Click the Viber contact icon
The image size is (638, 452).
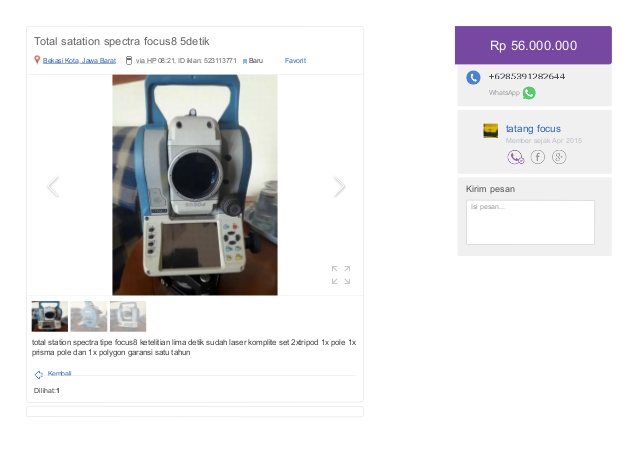click(515, 157)
